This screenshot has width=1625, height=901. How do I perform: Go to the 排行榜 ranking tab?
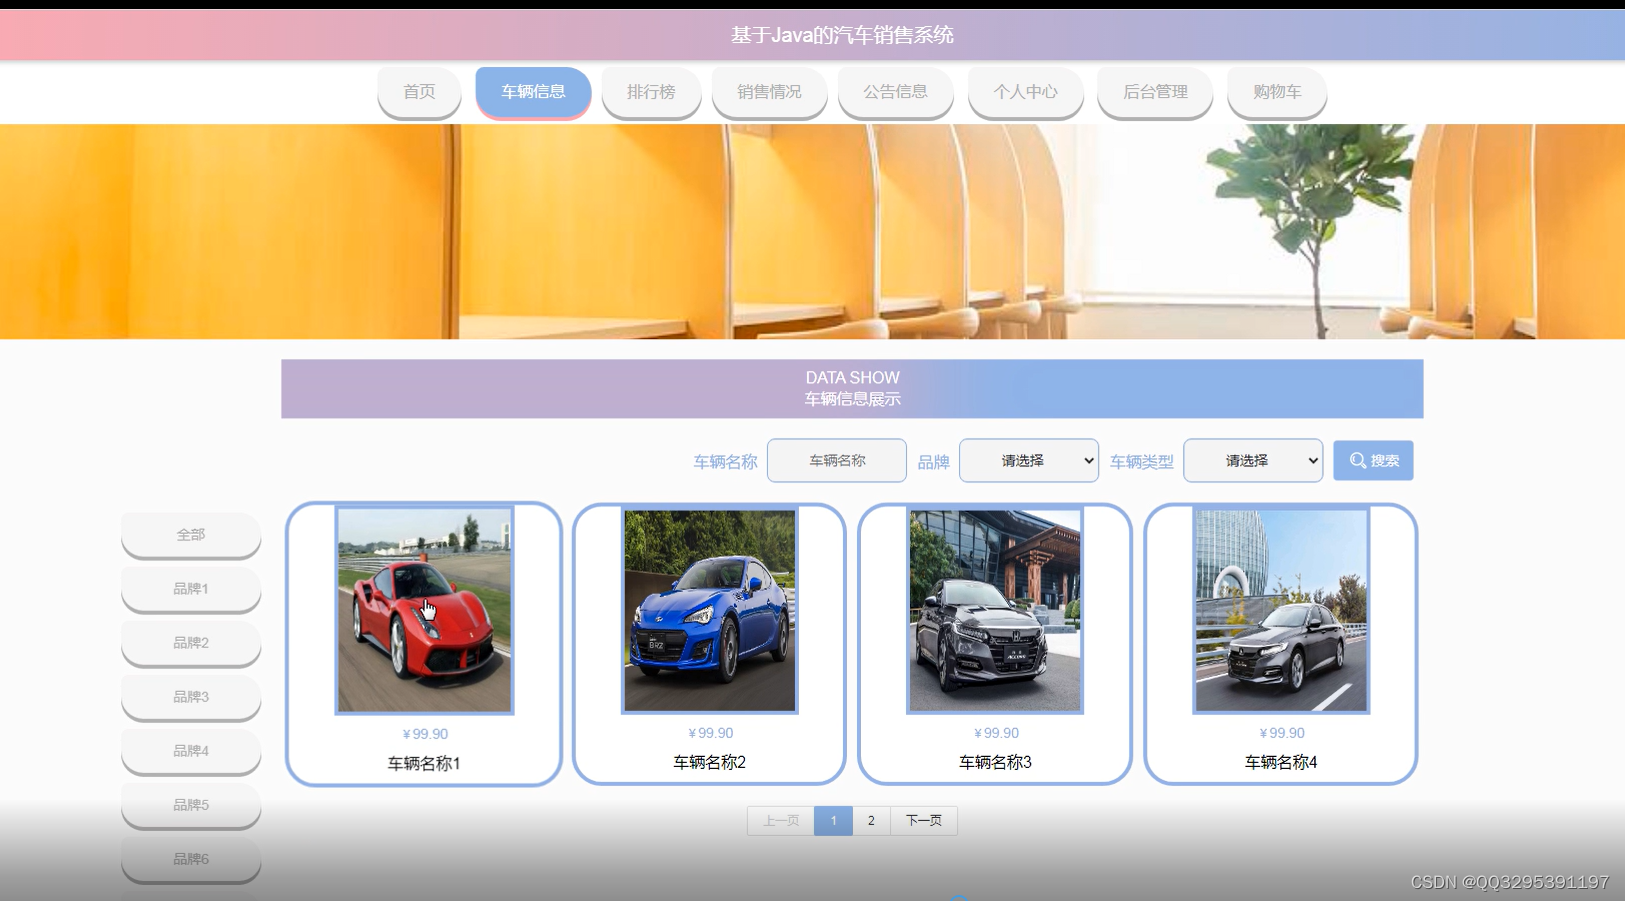coord(651,92)
